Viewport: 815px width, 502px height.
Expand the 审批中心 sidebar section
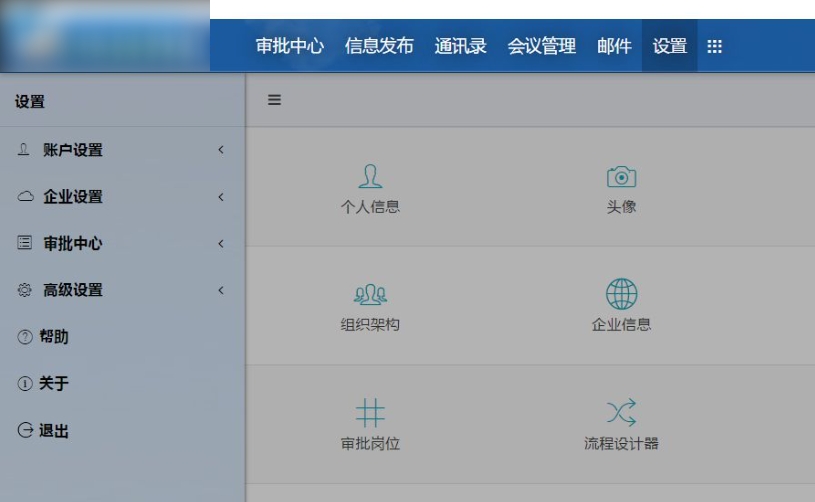click(72, 244)
